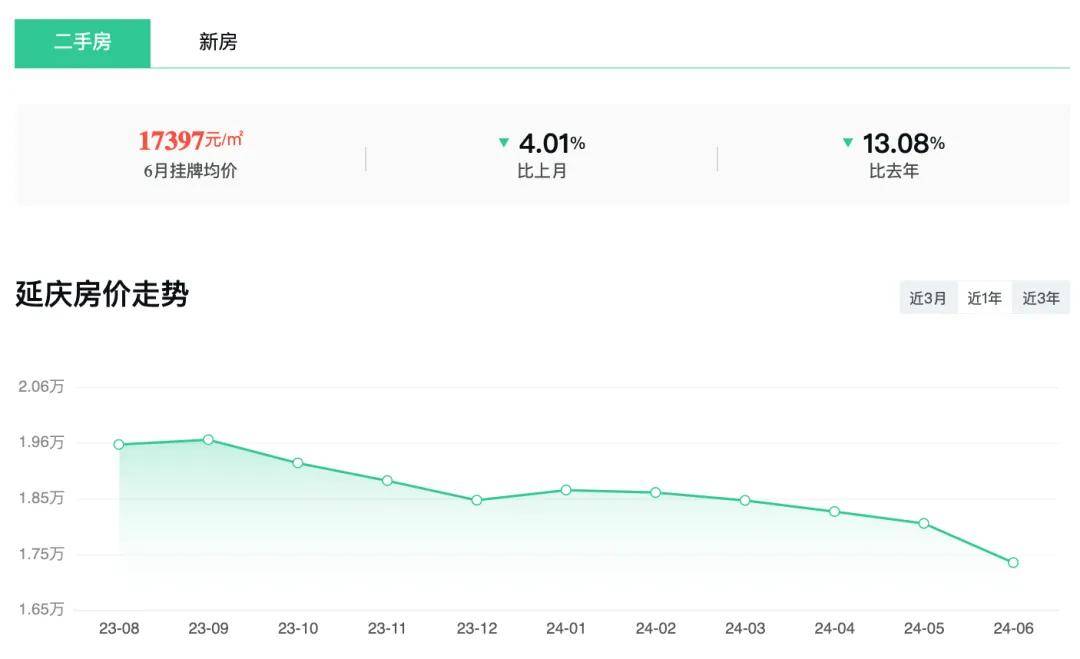Click the 17397元/㎡ listing price figure

[191, 140]
